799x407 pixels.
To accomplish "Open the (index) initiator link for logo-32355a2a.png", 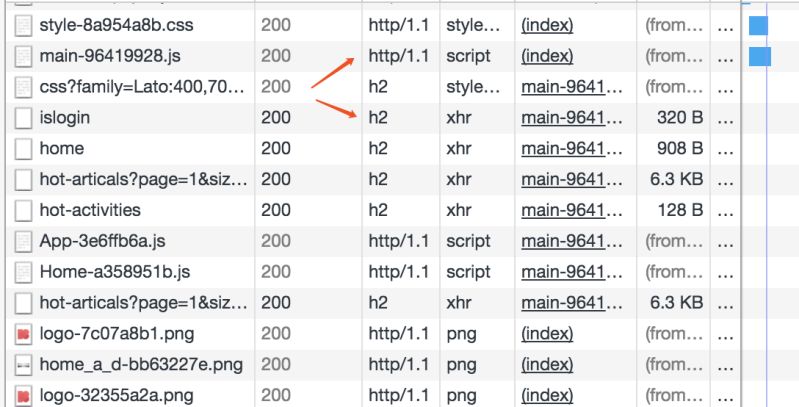I will click(547, 395).
